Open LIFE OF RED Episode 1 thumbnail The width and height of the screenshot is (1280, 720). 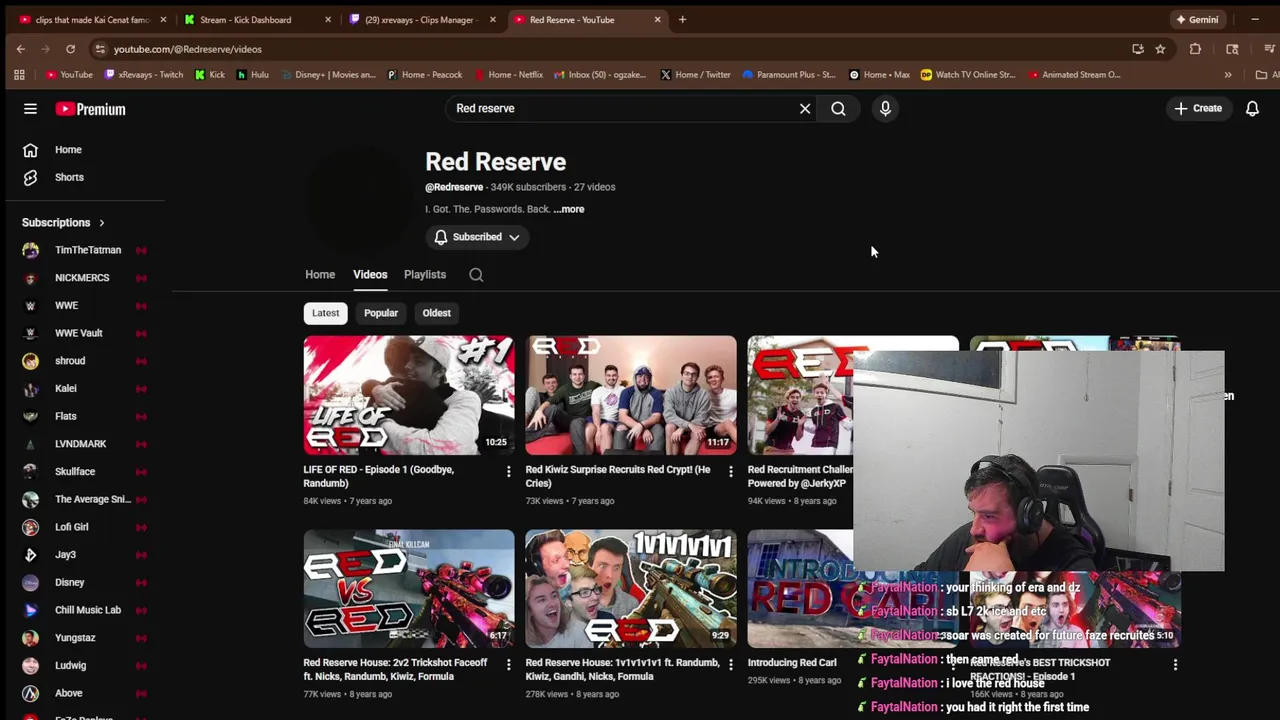pyautogui.click(x=409, y=395)
